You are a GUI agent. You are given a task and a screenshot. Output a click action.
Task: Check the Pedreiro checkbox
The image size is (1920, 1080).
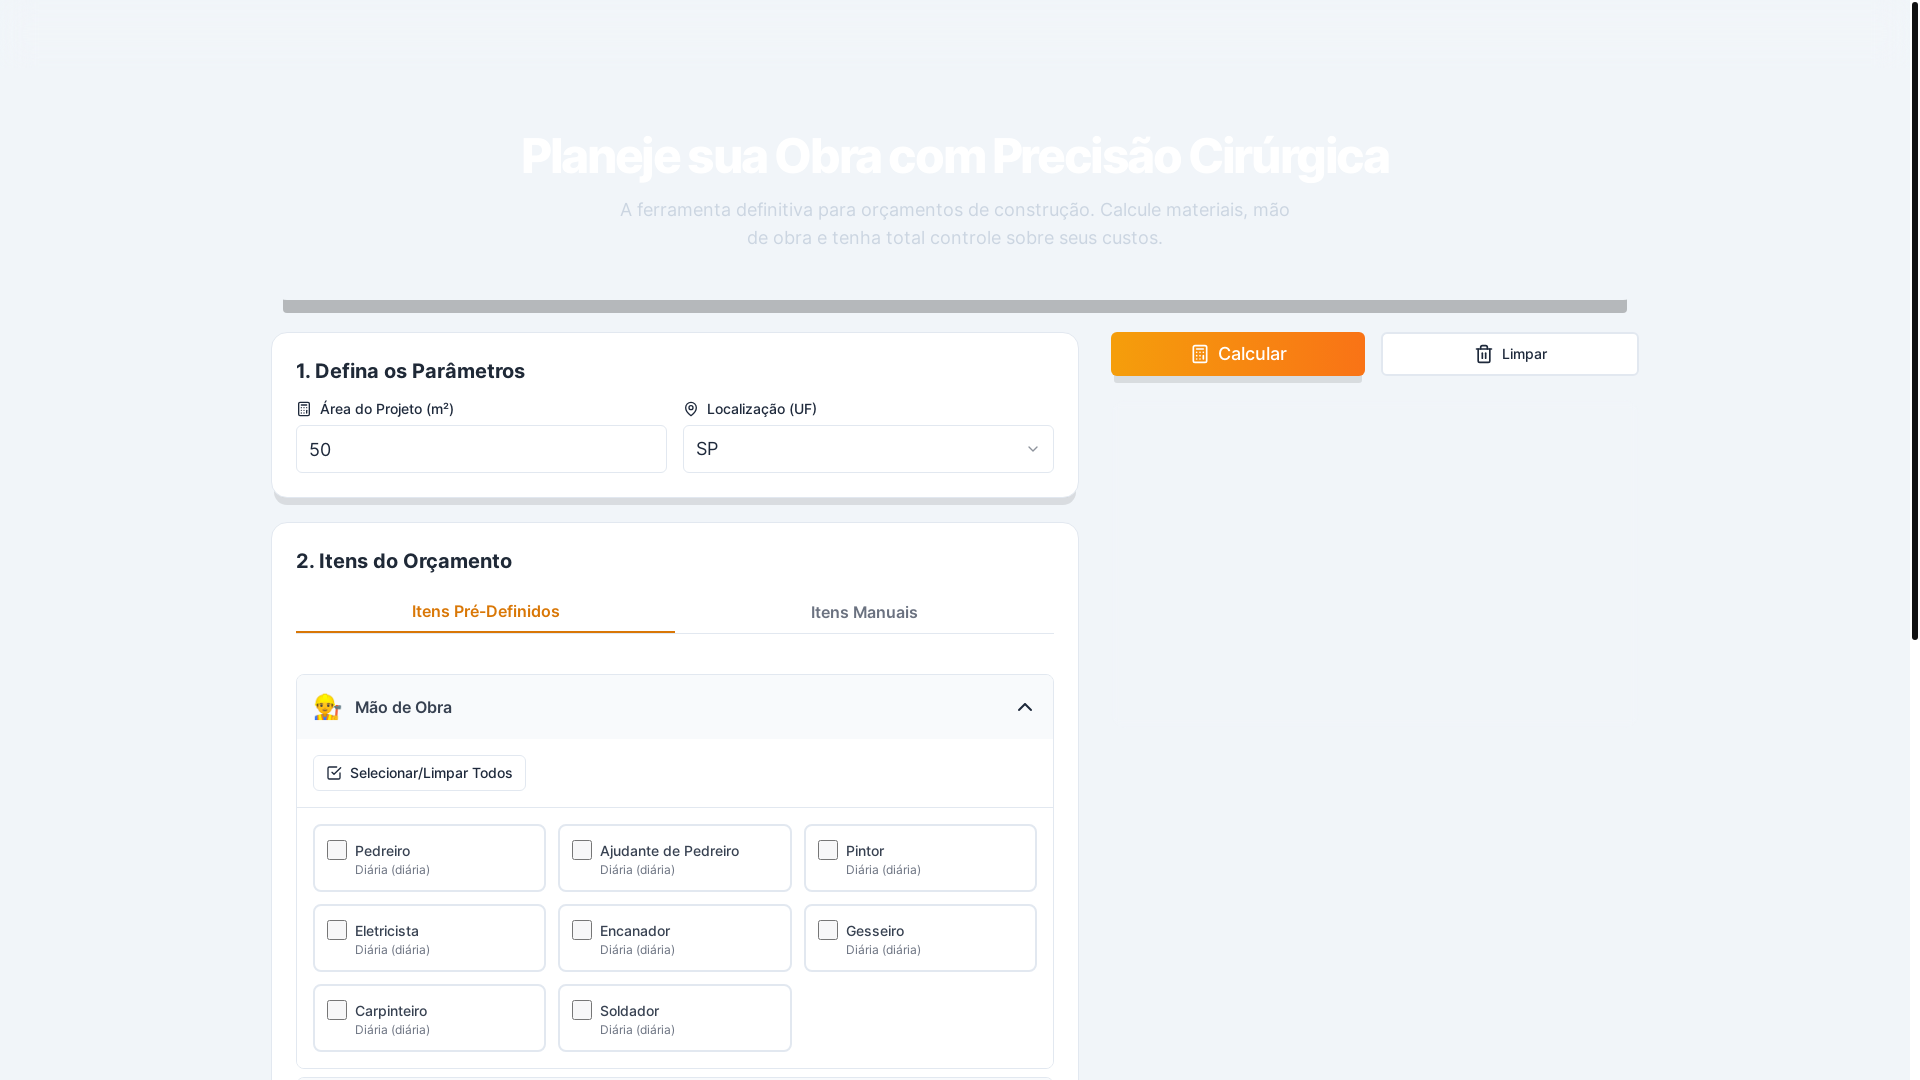(337, 850)
